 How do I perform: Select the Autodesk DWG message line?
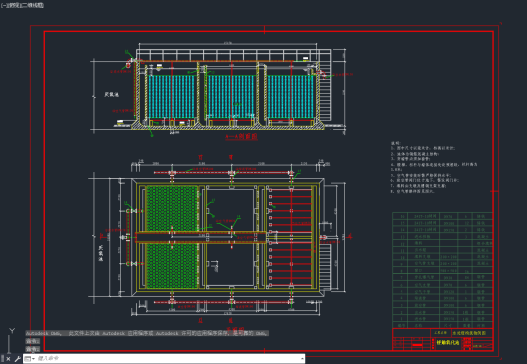click(x=147, y=333)
